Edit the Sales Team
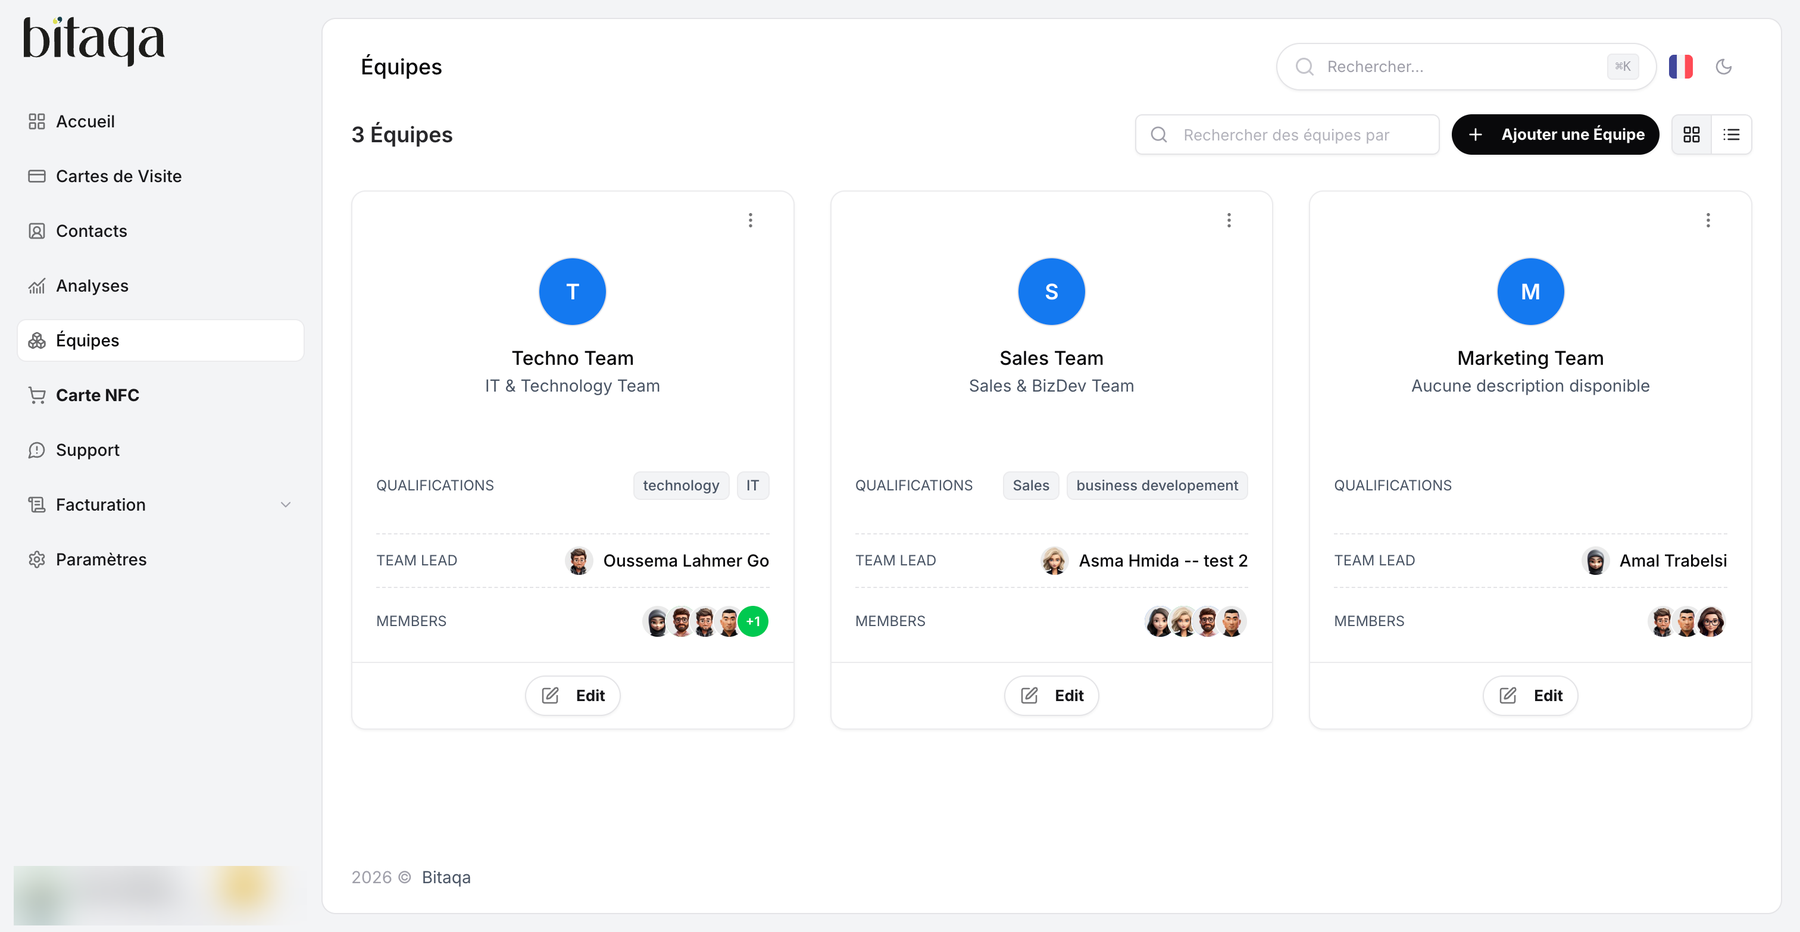The height and width of the screenshot is (932, 1800). [x=1052, y=696]
